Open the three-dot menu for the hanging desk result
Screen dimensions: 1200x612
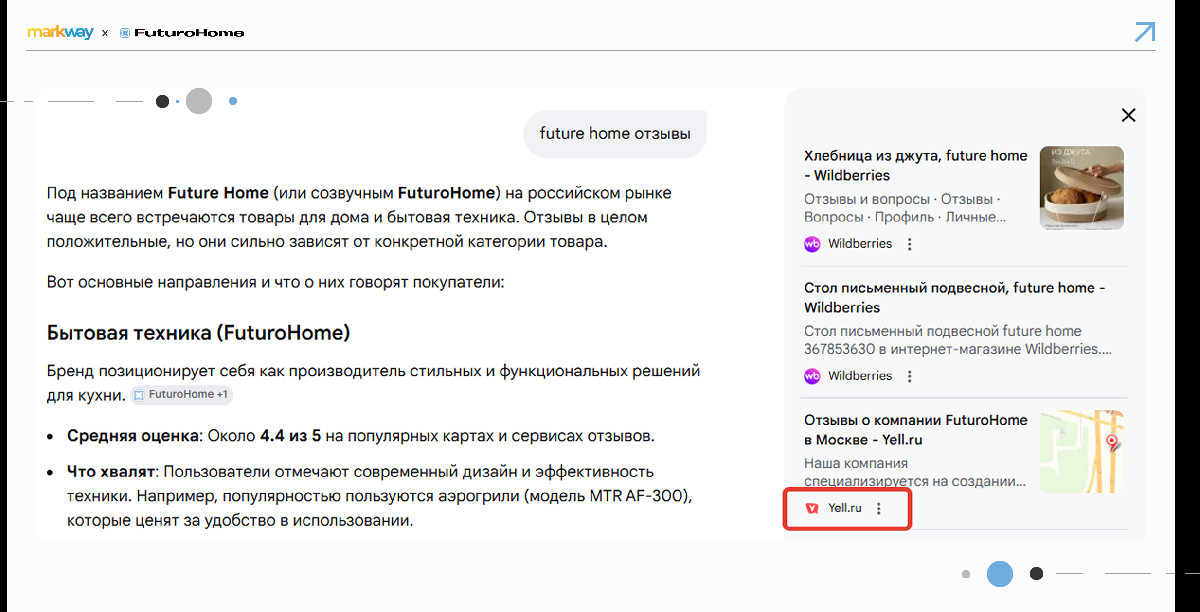pyautogui.click(x=909, y=376)
